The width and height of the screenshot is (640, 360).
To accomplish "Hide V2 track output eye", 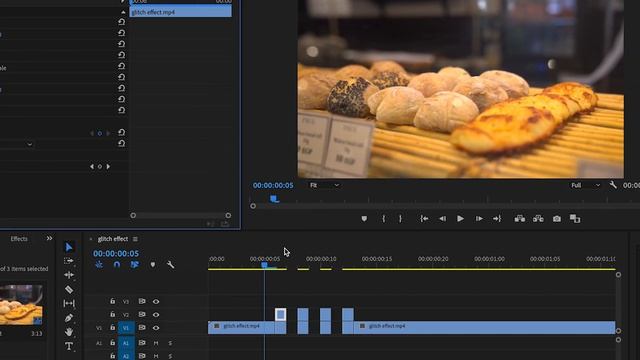I will tap(156, 315).
